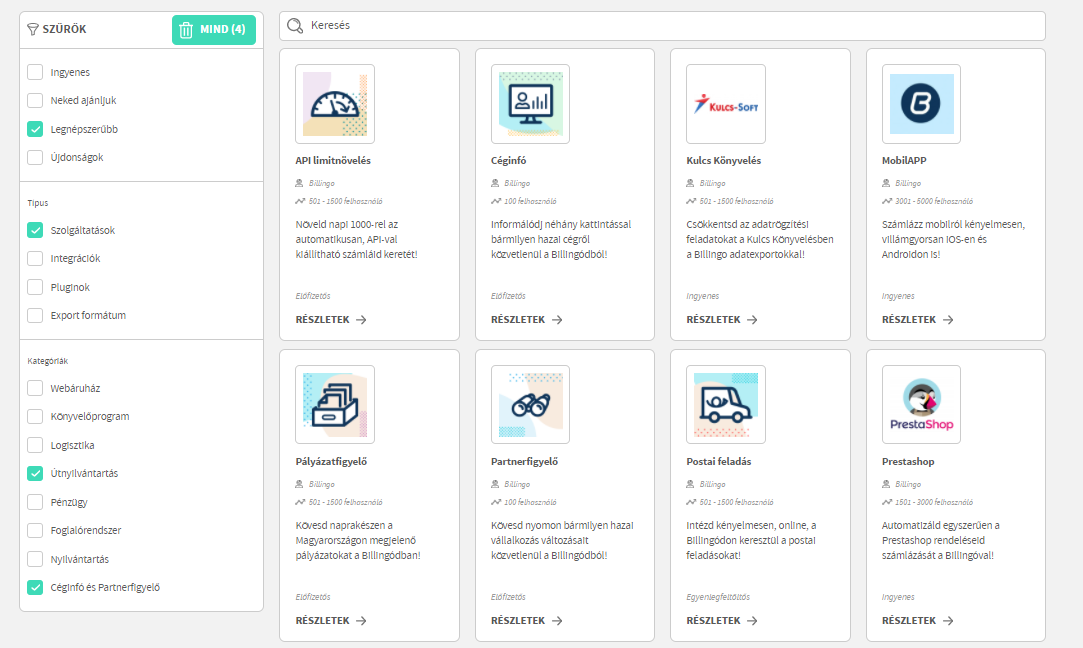Uncheck Céginfó és Partnerfigyelő category
Screen dimensions: 1083x648
click(35, 587)
